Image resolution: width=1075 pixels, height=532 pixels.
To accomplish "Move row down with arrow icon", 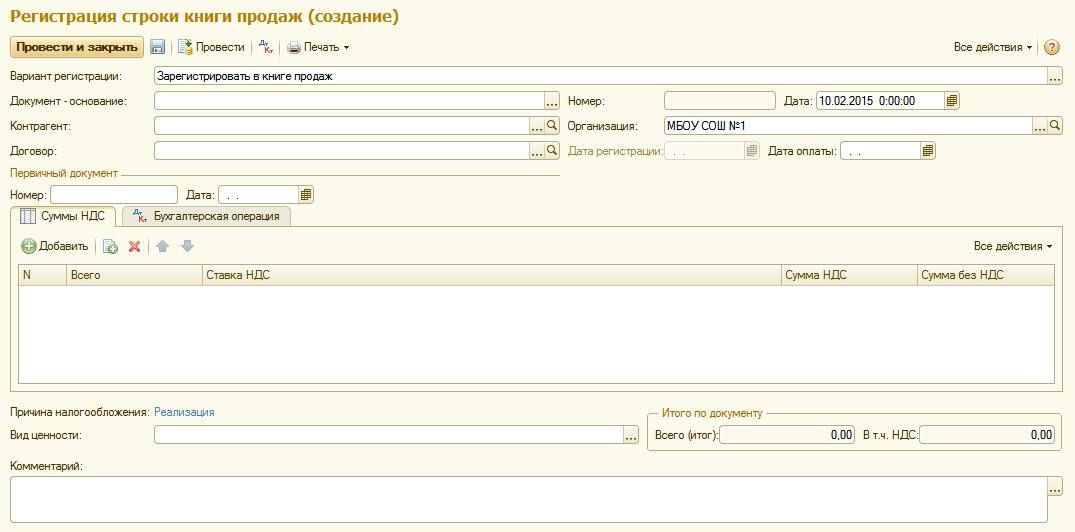I will tap(187, 246).
